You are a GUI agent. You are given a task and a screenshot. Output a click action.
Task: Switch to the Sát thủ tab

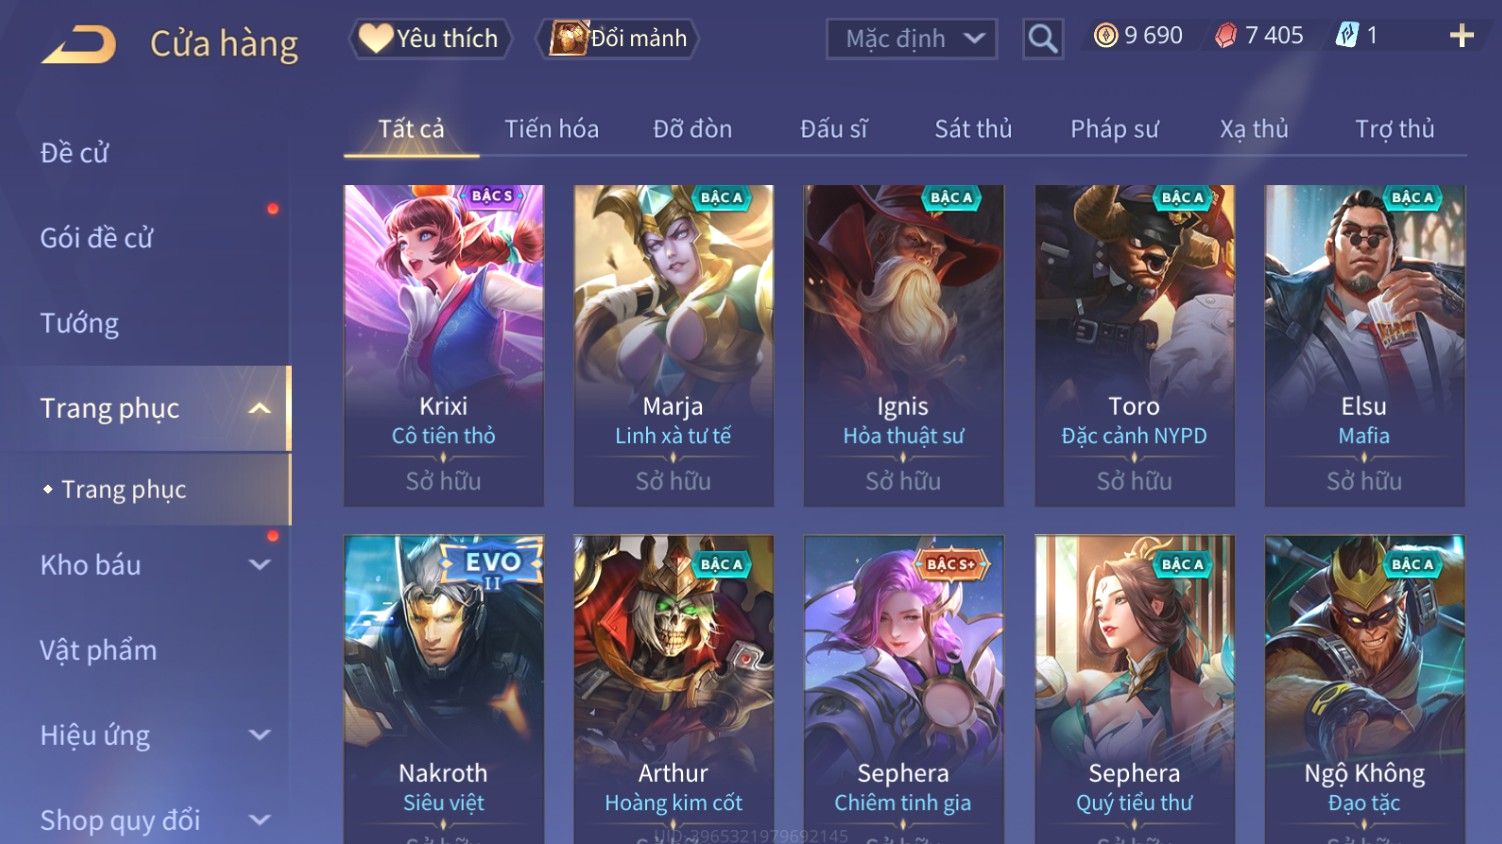coord(973,129)
